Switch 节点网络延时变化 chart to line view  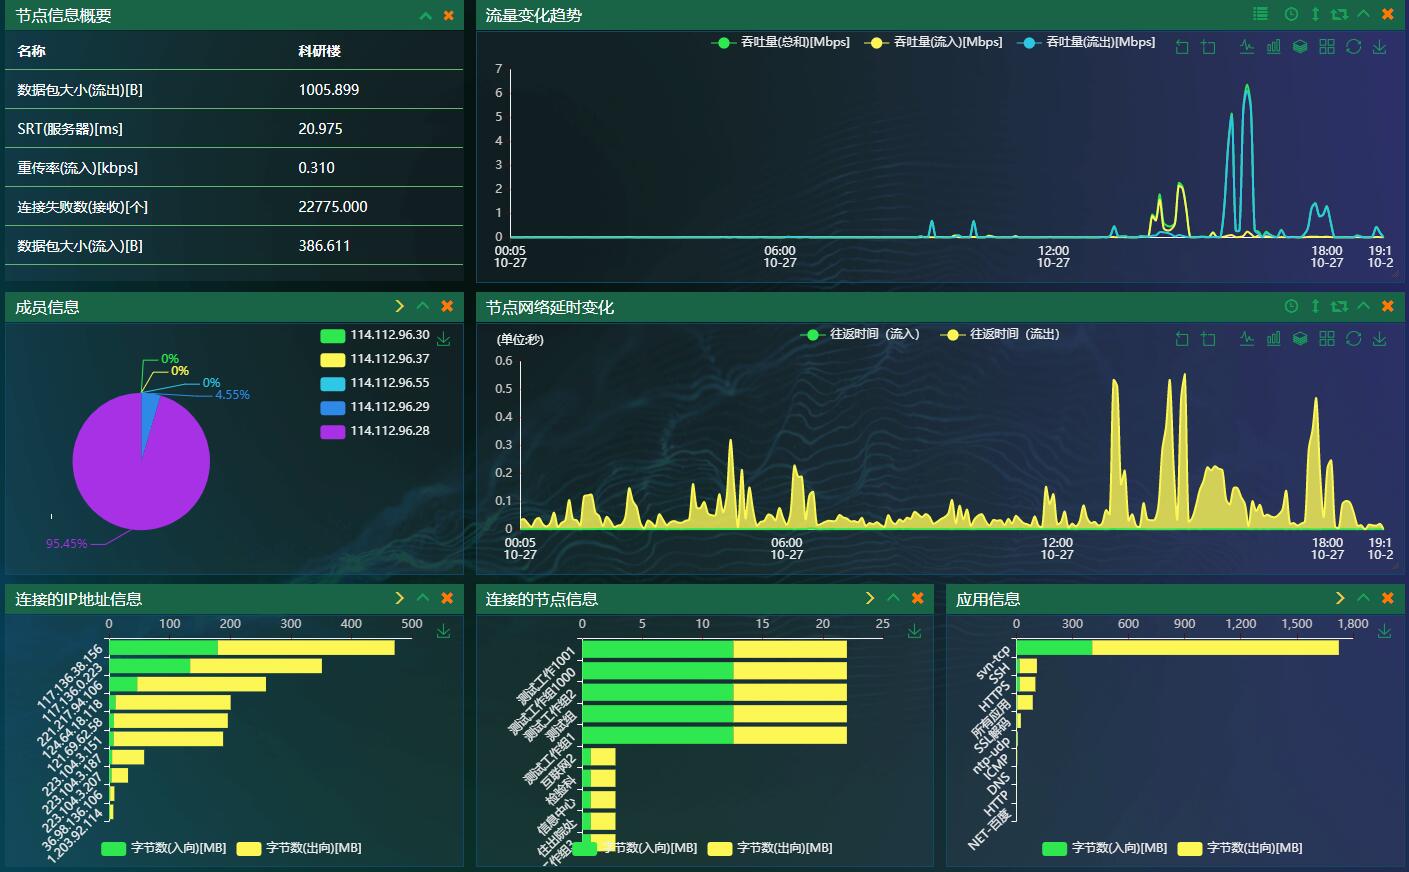[x=1247, y=338]
